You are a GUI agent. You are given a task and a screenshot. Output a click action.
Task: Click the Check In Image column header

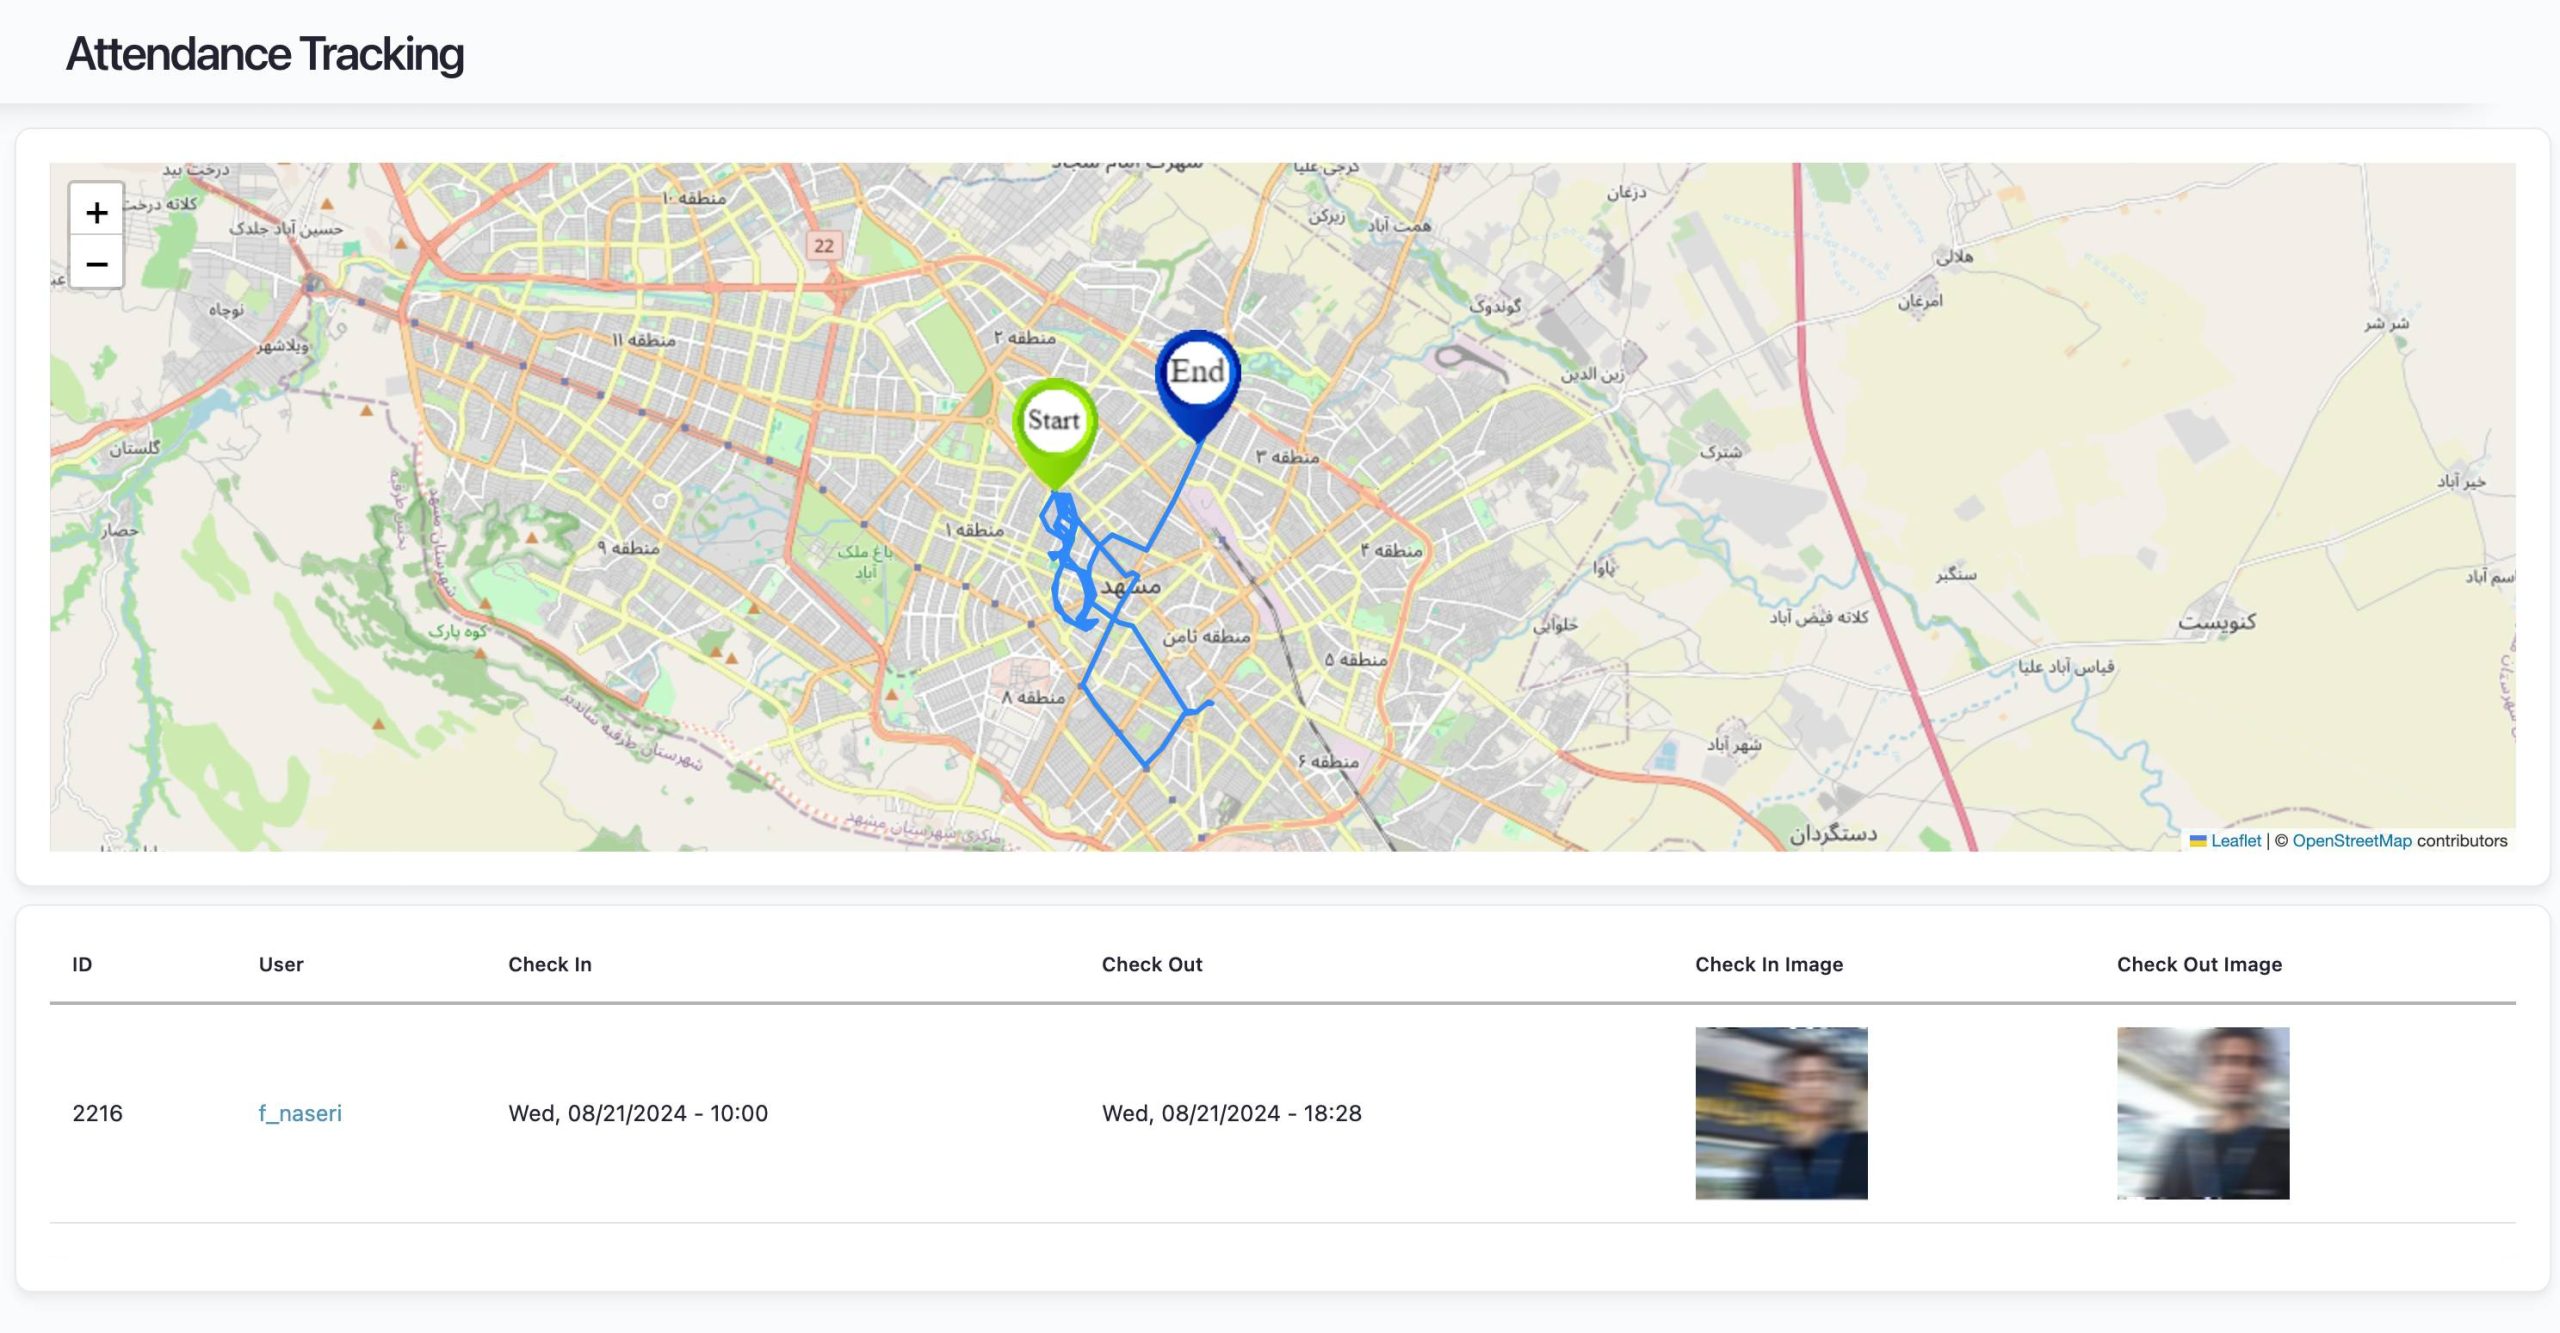click(x=1768, y=964)
